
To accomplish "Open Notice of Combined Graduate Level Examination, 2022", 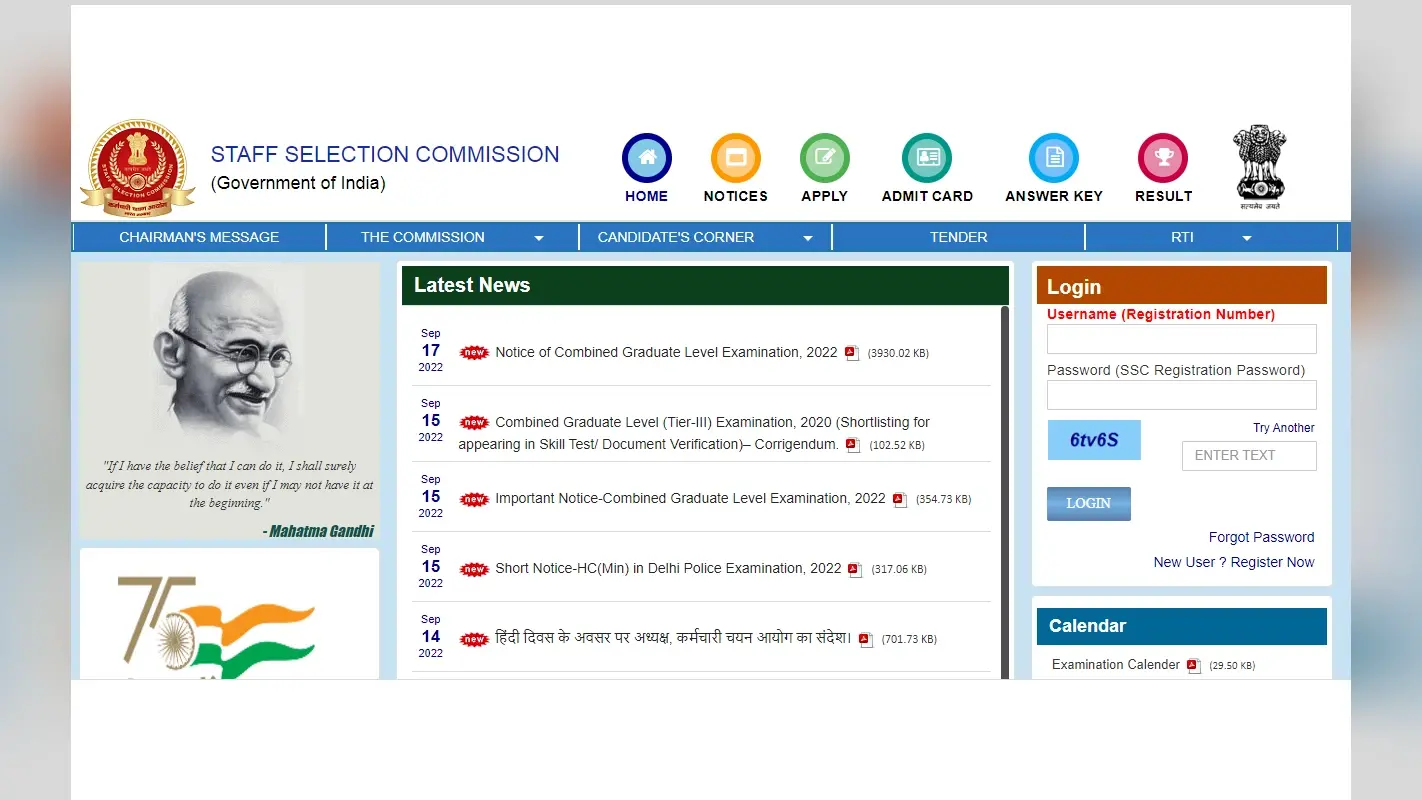I will point(666,352).
